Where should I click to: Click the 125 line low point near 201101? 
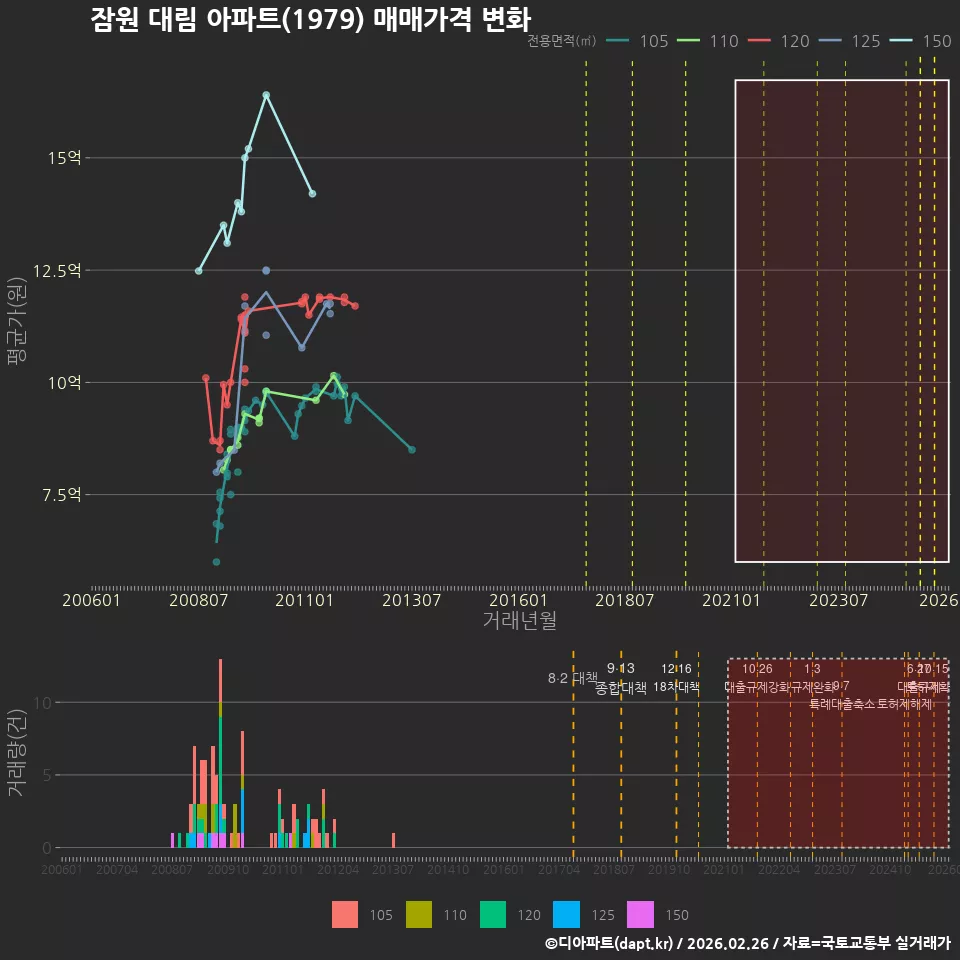(302, 347)
